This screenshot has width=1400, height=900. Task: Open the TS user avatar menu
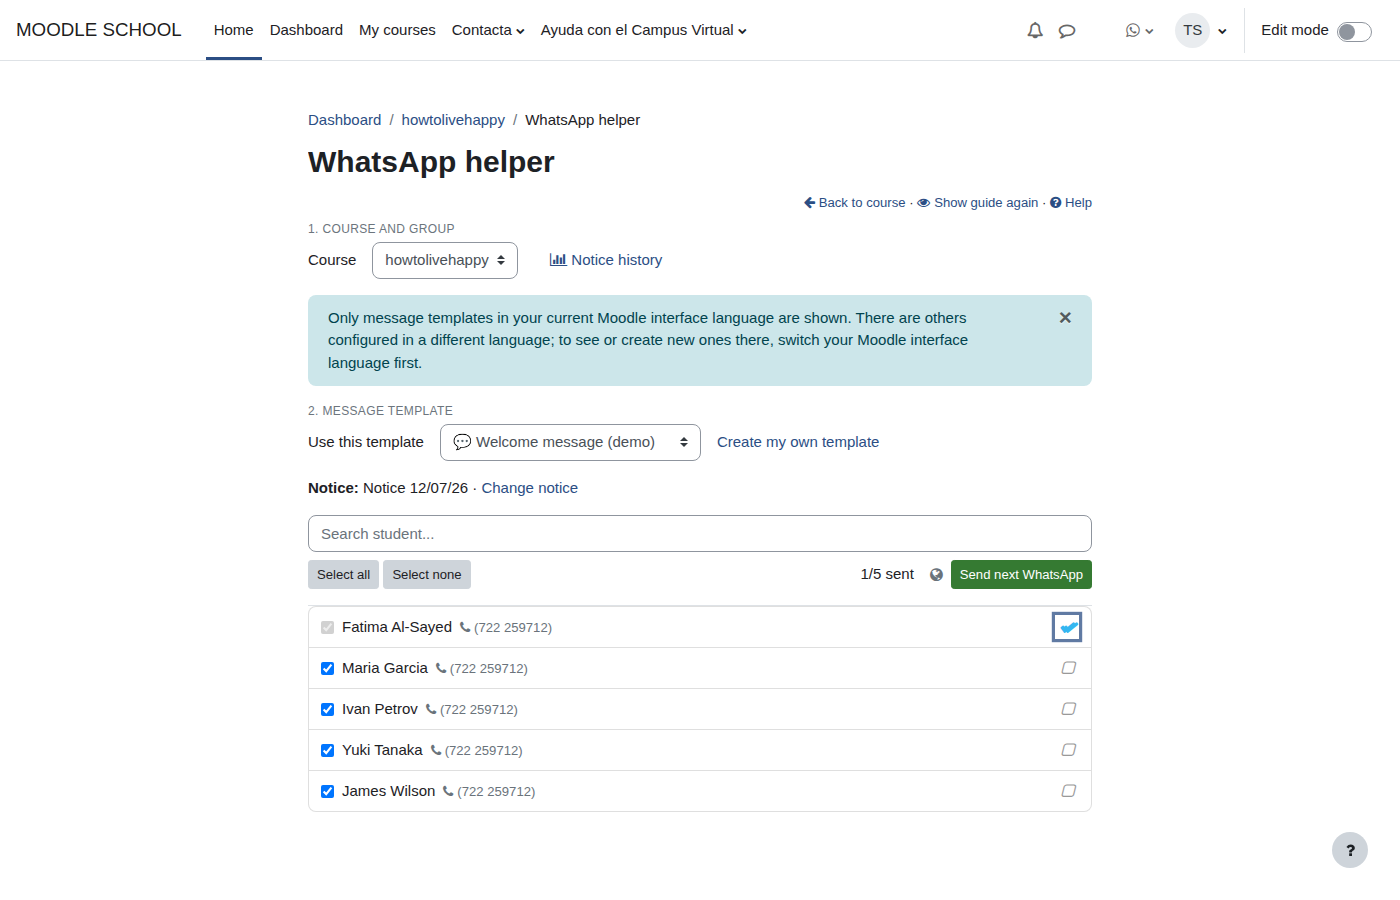coord(1201,30)
